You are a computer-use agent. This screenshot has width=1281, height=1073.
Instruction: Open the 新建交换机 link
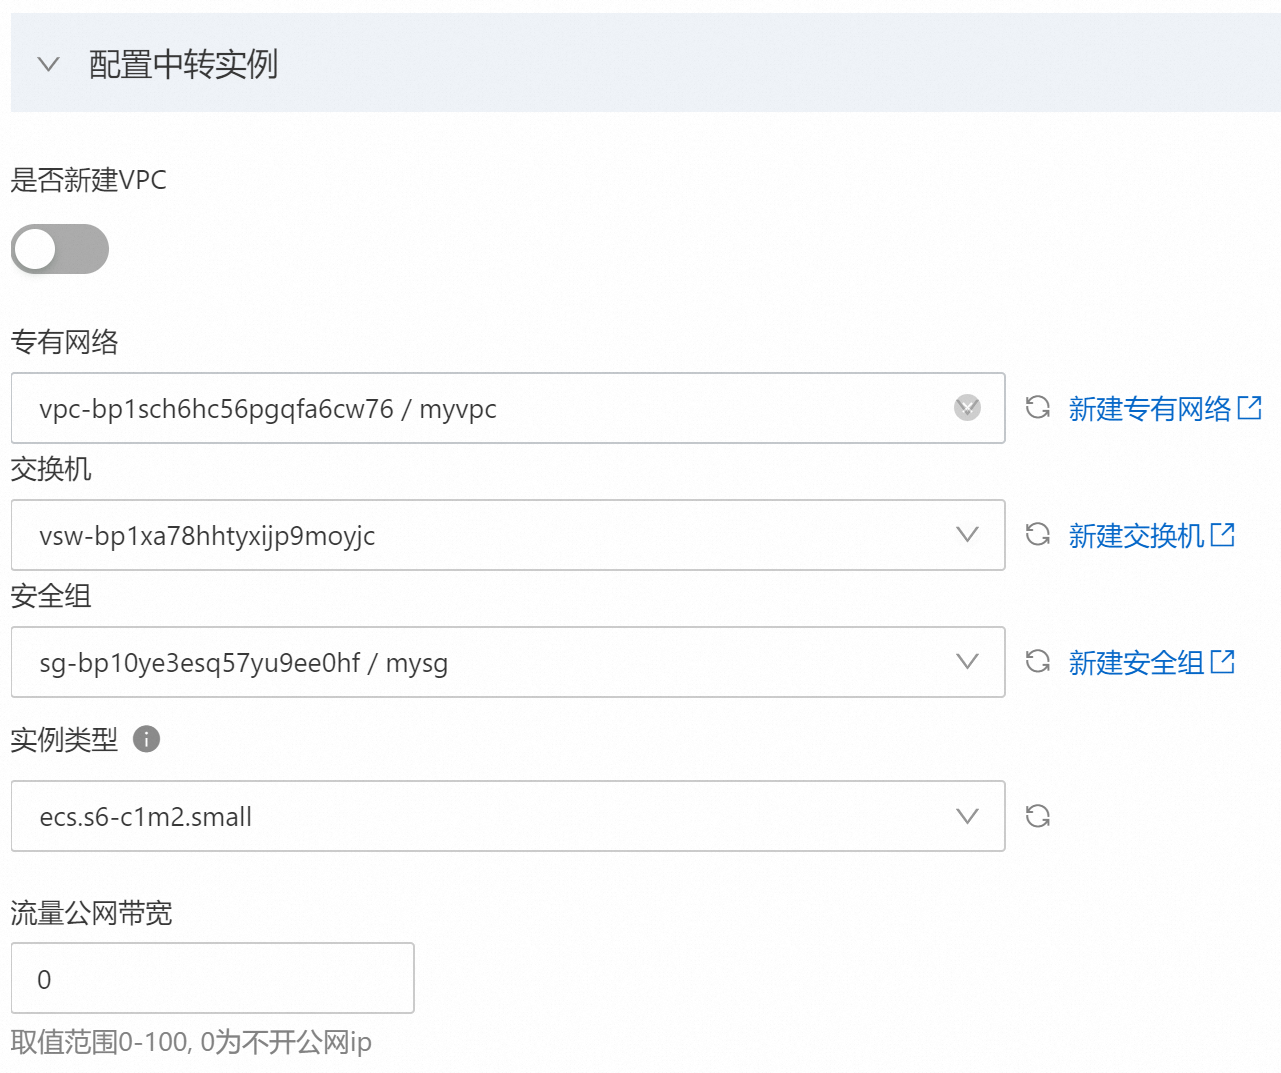(x=1136, y=535)
